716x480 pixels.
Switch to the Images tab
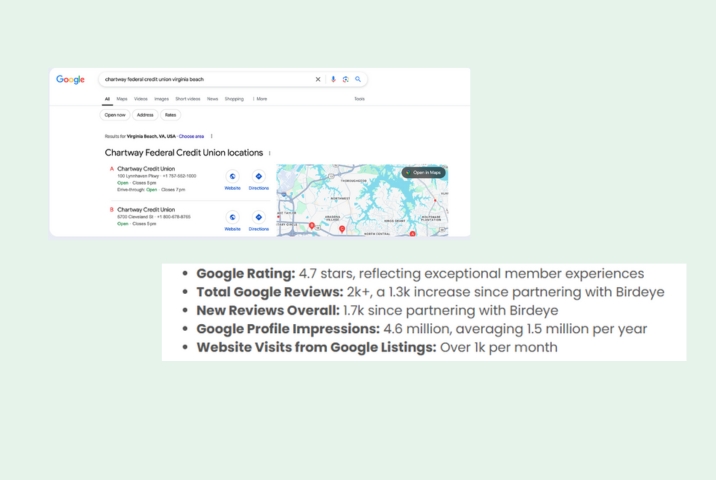click(162, 99)
